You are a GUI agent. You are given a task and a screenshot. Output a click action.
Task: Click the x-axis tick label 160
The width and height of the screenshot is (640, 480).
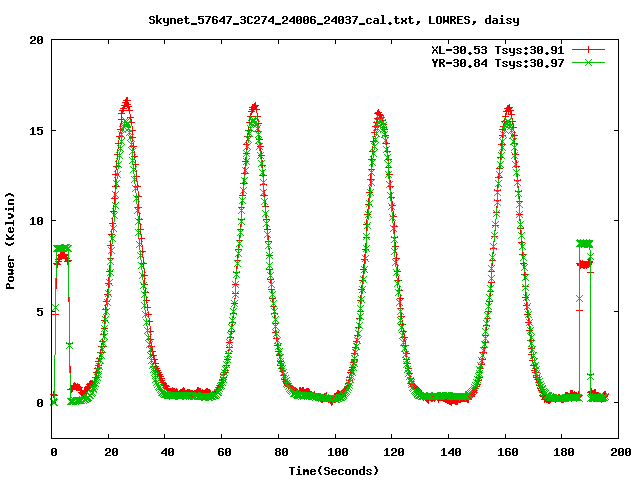[508, 452]
